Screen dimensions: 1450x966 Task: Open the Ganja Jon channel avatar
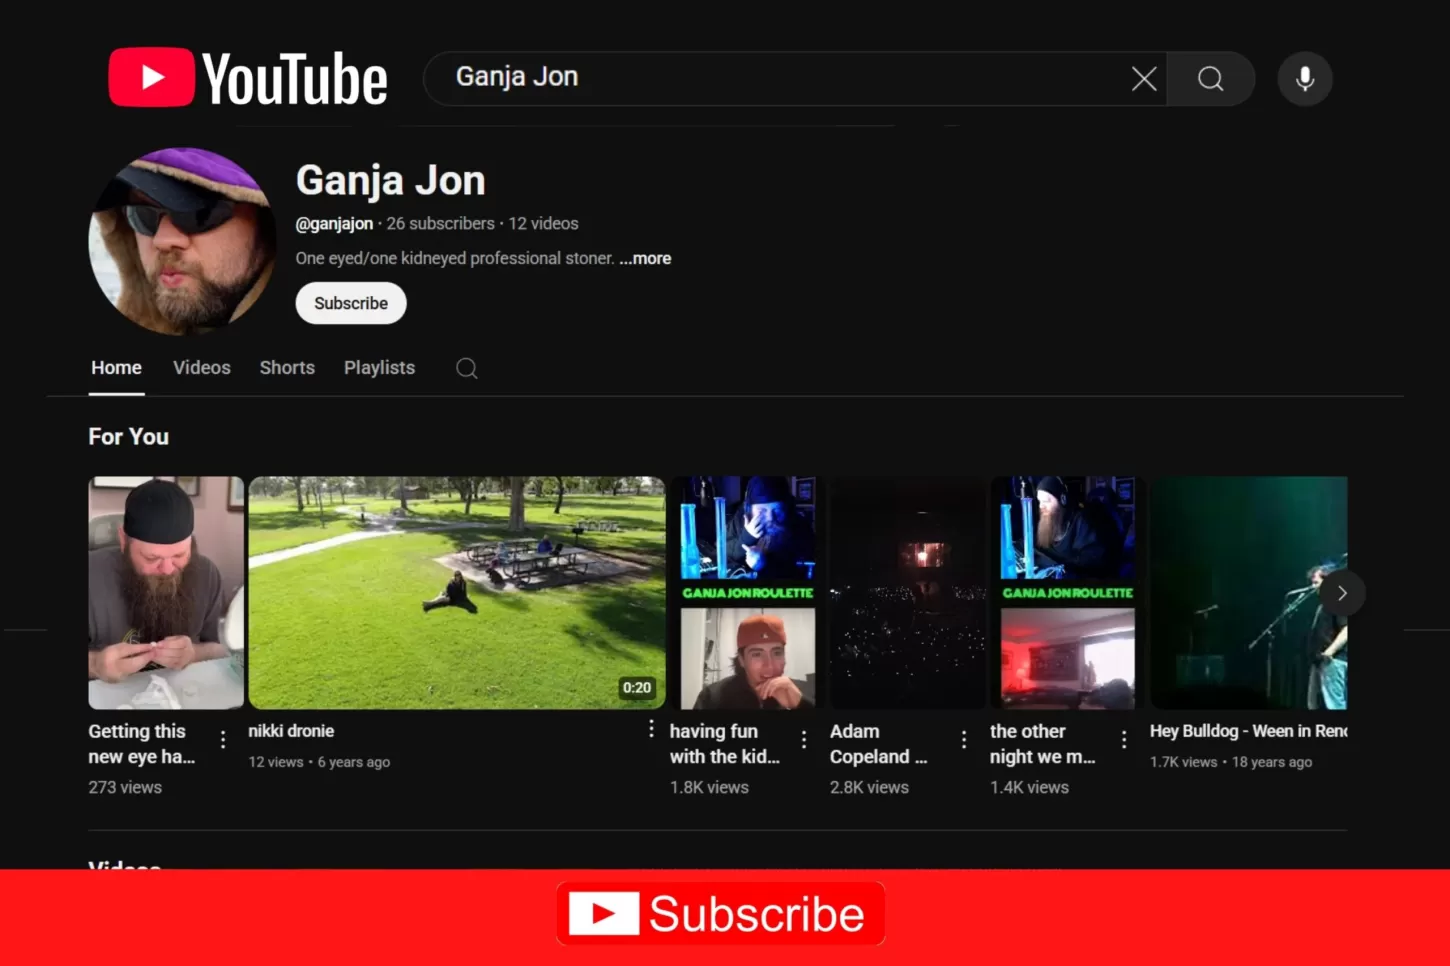(x=182, y=241)
